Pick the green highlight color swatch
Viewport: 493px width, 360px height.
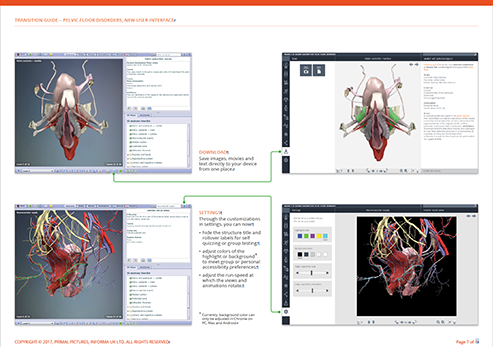pyautogui.click(x=306, y=236)
